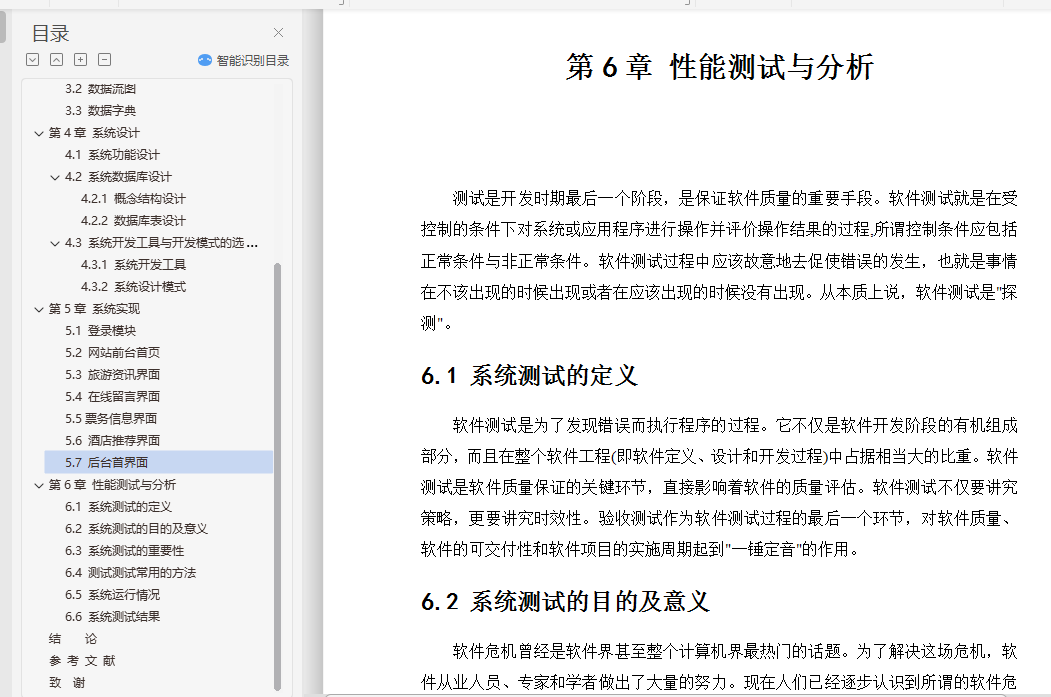The width and height of the screenshot is (1051, 697).
Task: Click heading 6.1 系统测试的定义 in document
Action: [x=529, y=375]
